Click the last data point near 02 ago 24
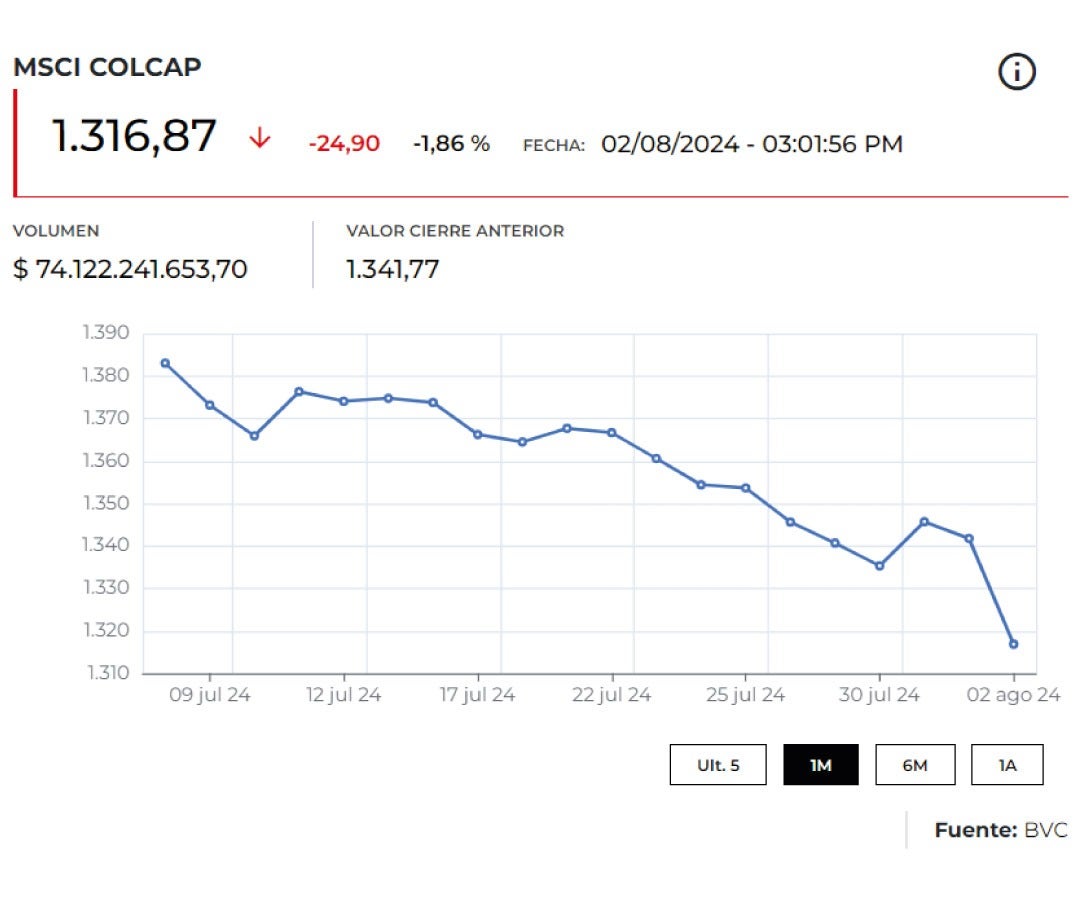Viewport: 1080px width, 900px height. coord(1014,644)
